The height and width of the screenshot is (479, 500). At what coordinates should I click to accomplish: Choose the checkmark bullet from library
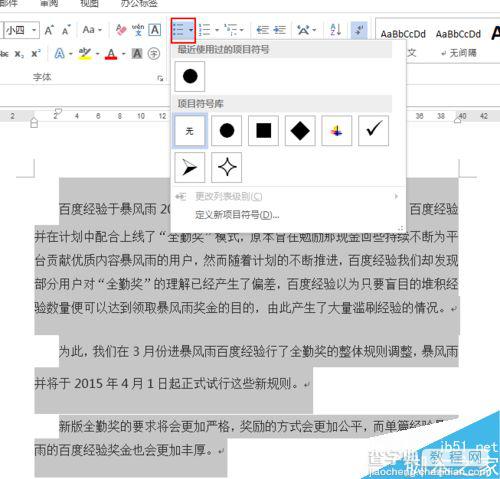(373, 131)
